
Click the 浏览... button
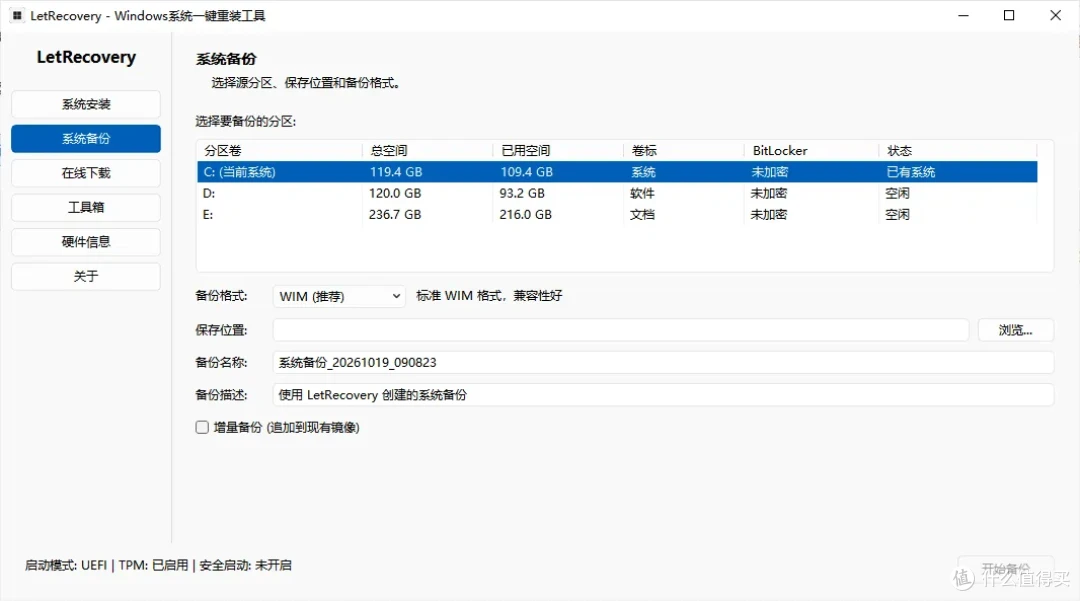point(1015,330)
